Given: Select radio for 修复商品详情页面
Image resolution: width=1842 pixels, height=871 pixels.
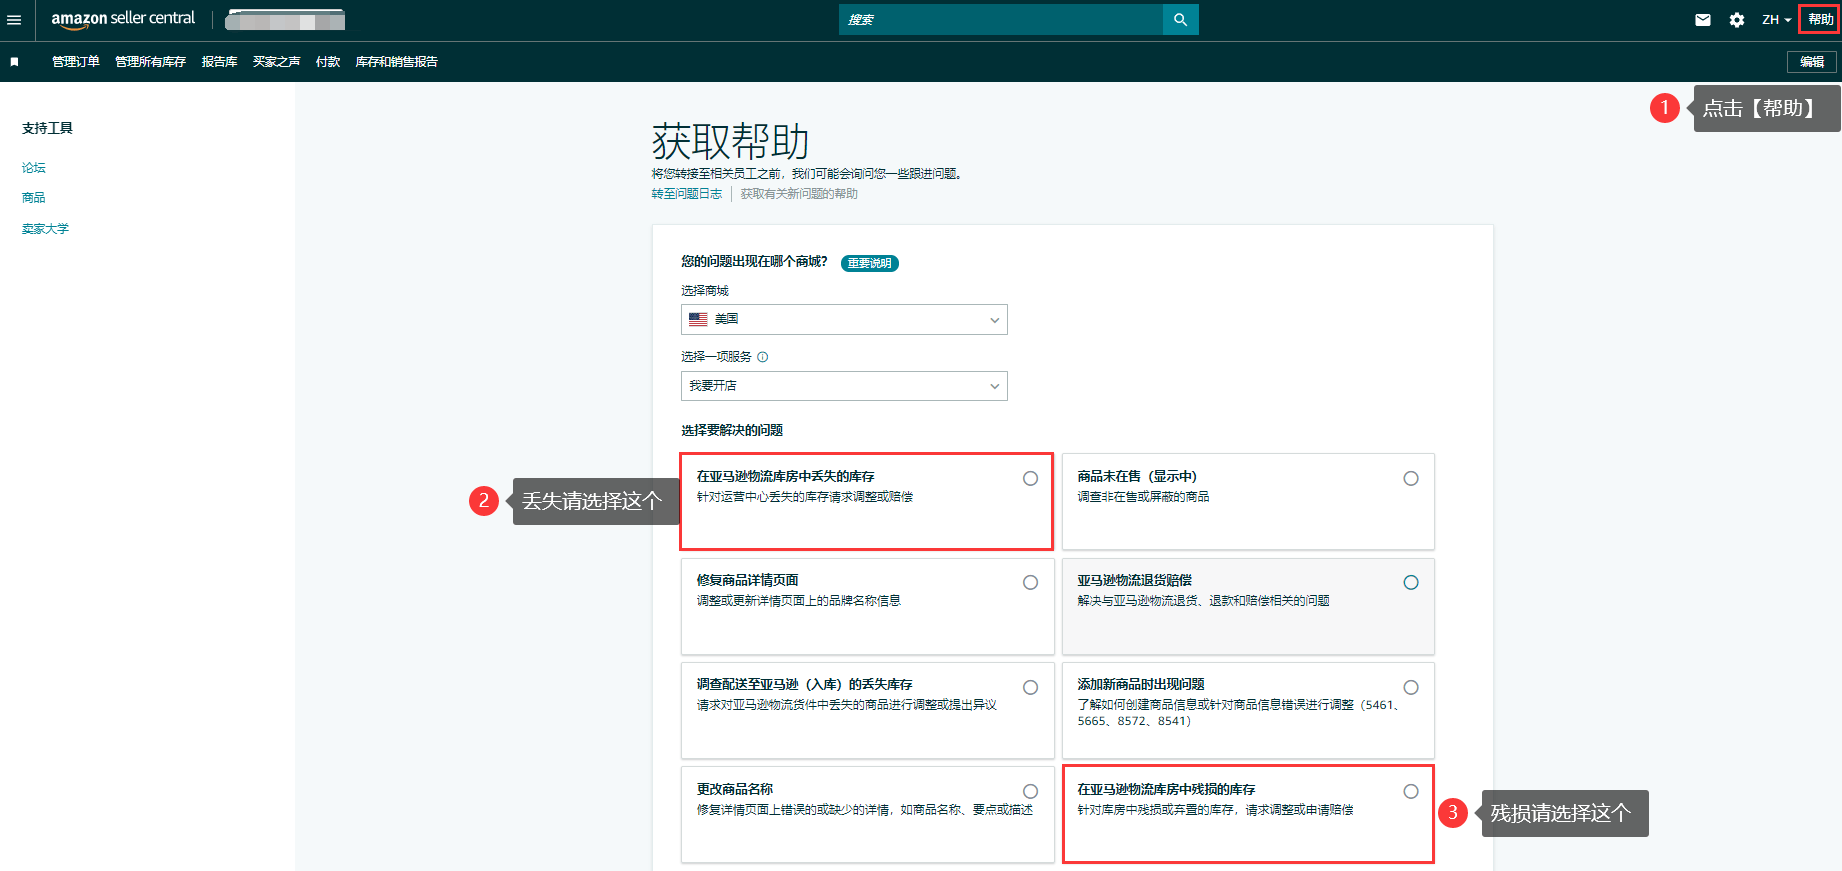Looking at the screenshot, I should 1030,583.
